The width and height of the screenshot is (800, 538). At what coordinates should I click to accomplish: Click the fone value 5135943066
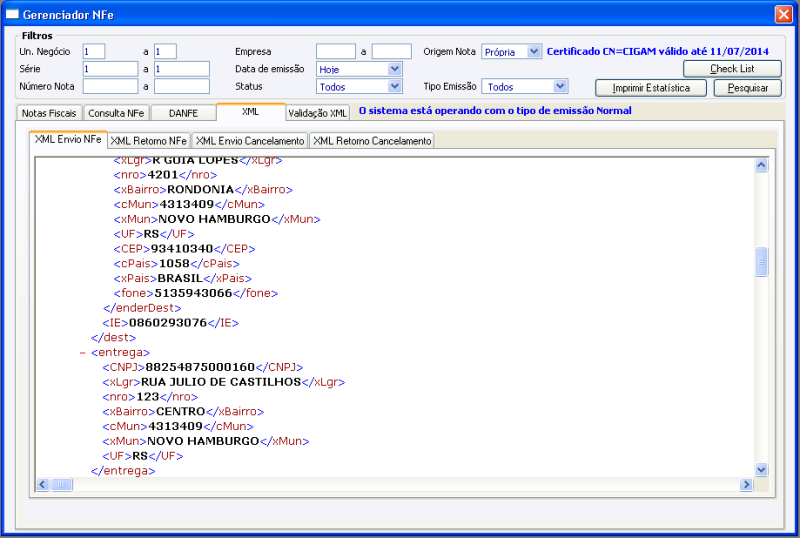tap(193, 293)
